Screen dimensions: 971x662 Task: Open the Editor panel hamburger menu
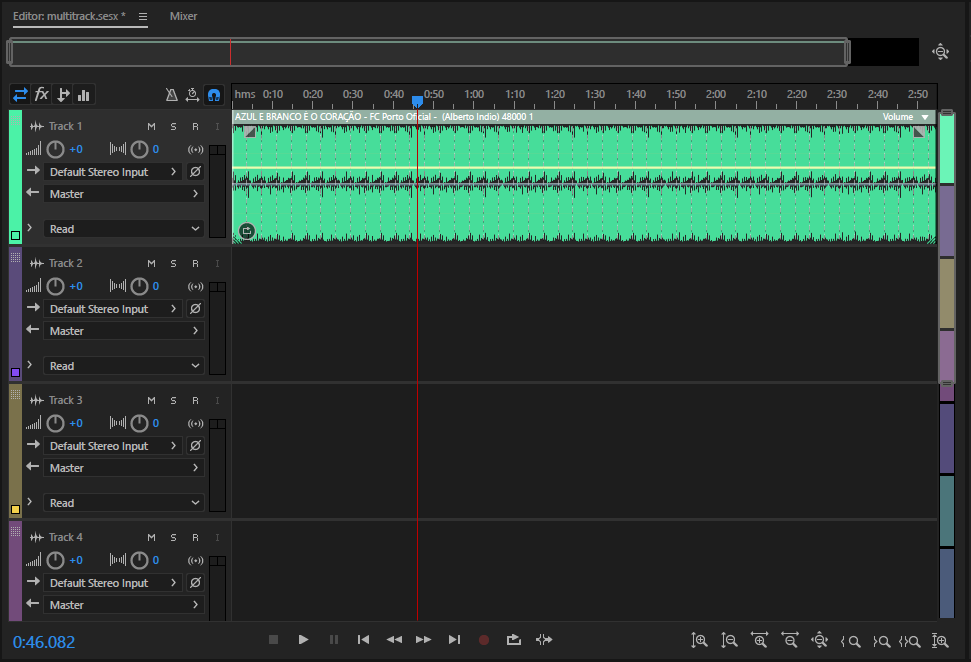pyautogui.click(x=143, y=17)
